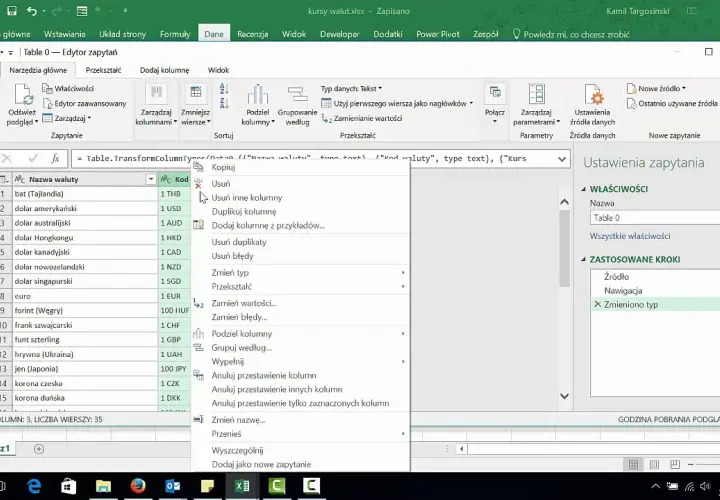Screen dimensions: 720x500
Task: Expand the formula bar chevron
Action: click(562, 159)
